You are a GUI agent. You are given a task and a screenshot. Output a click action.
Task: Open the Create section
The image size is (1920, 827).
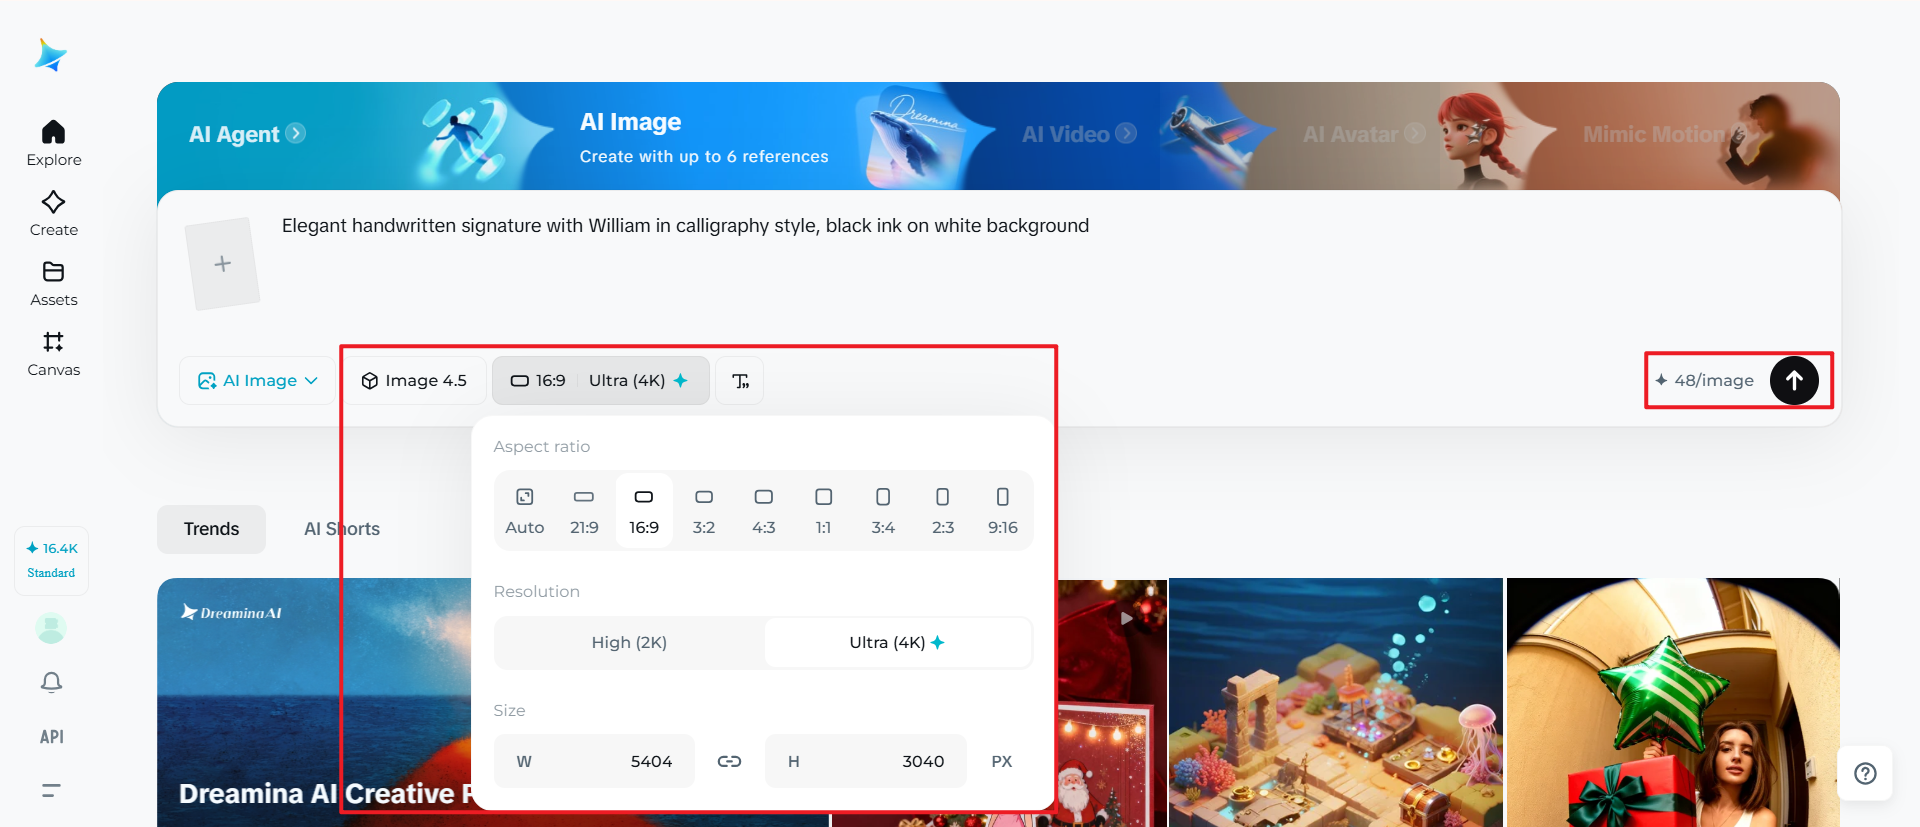(x=54, y=214)
